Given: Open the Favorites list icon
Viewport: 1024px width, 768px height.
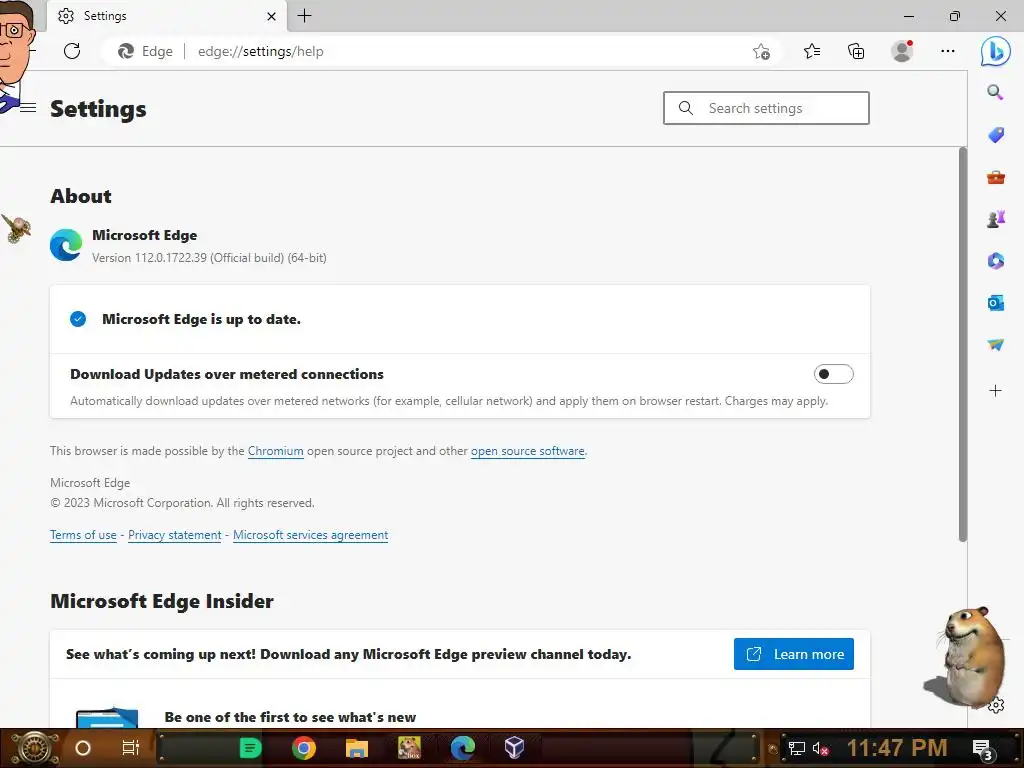Looking at the screenshot, I should 812,51.
